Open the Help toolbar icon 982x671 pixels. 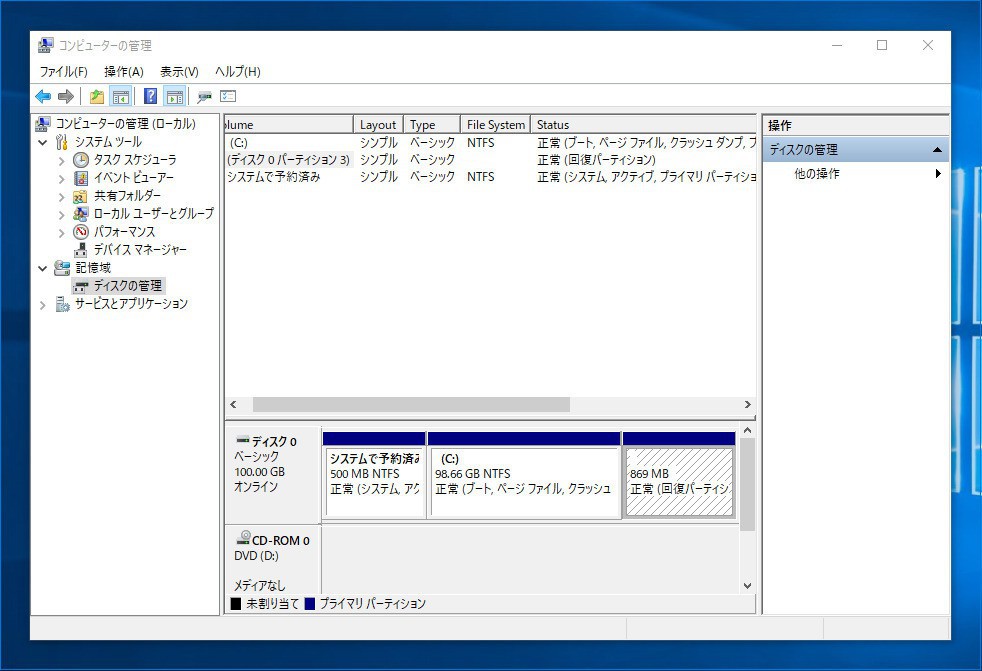tap(150, 97)
